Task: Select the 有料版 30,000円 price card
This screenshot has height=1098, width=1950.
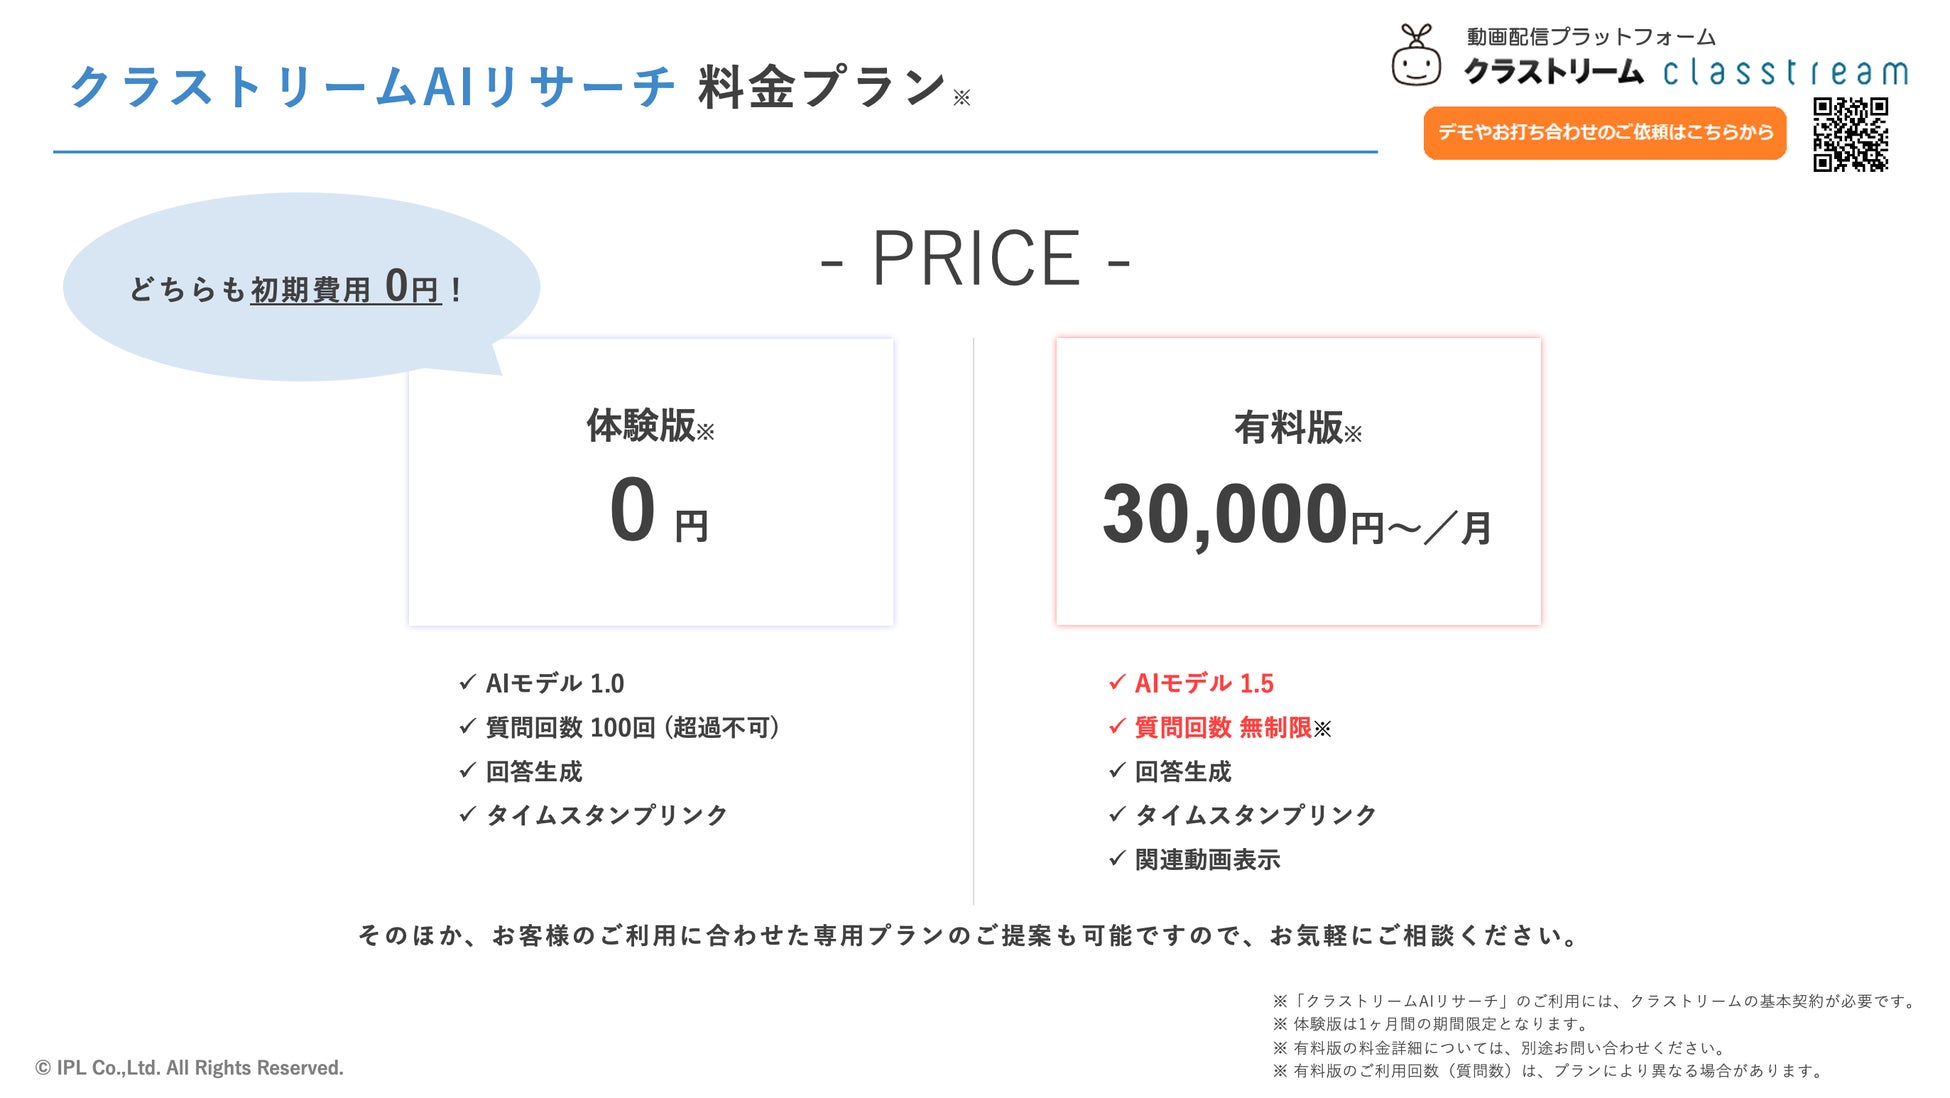Action: [x=1298, y=482]
